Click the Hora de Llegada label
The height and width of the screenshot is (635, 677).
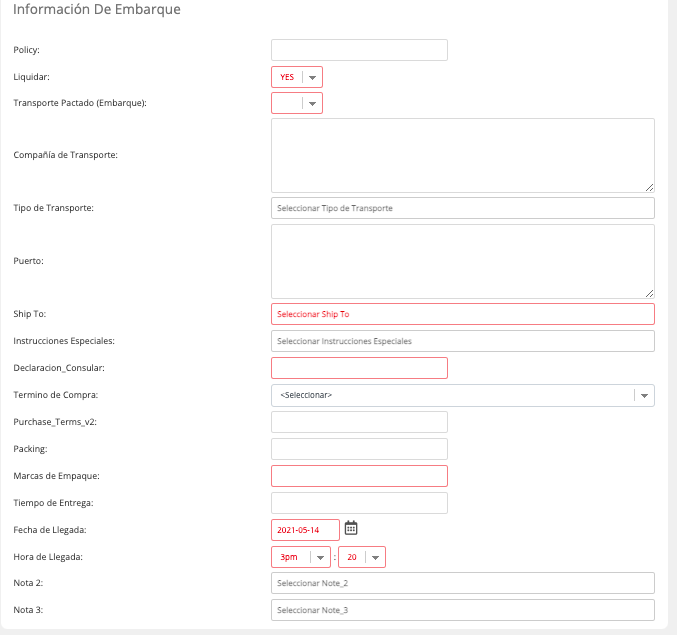(48, 557)
